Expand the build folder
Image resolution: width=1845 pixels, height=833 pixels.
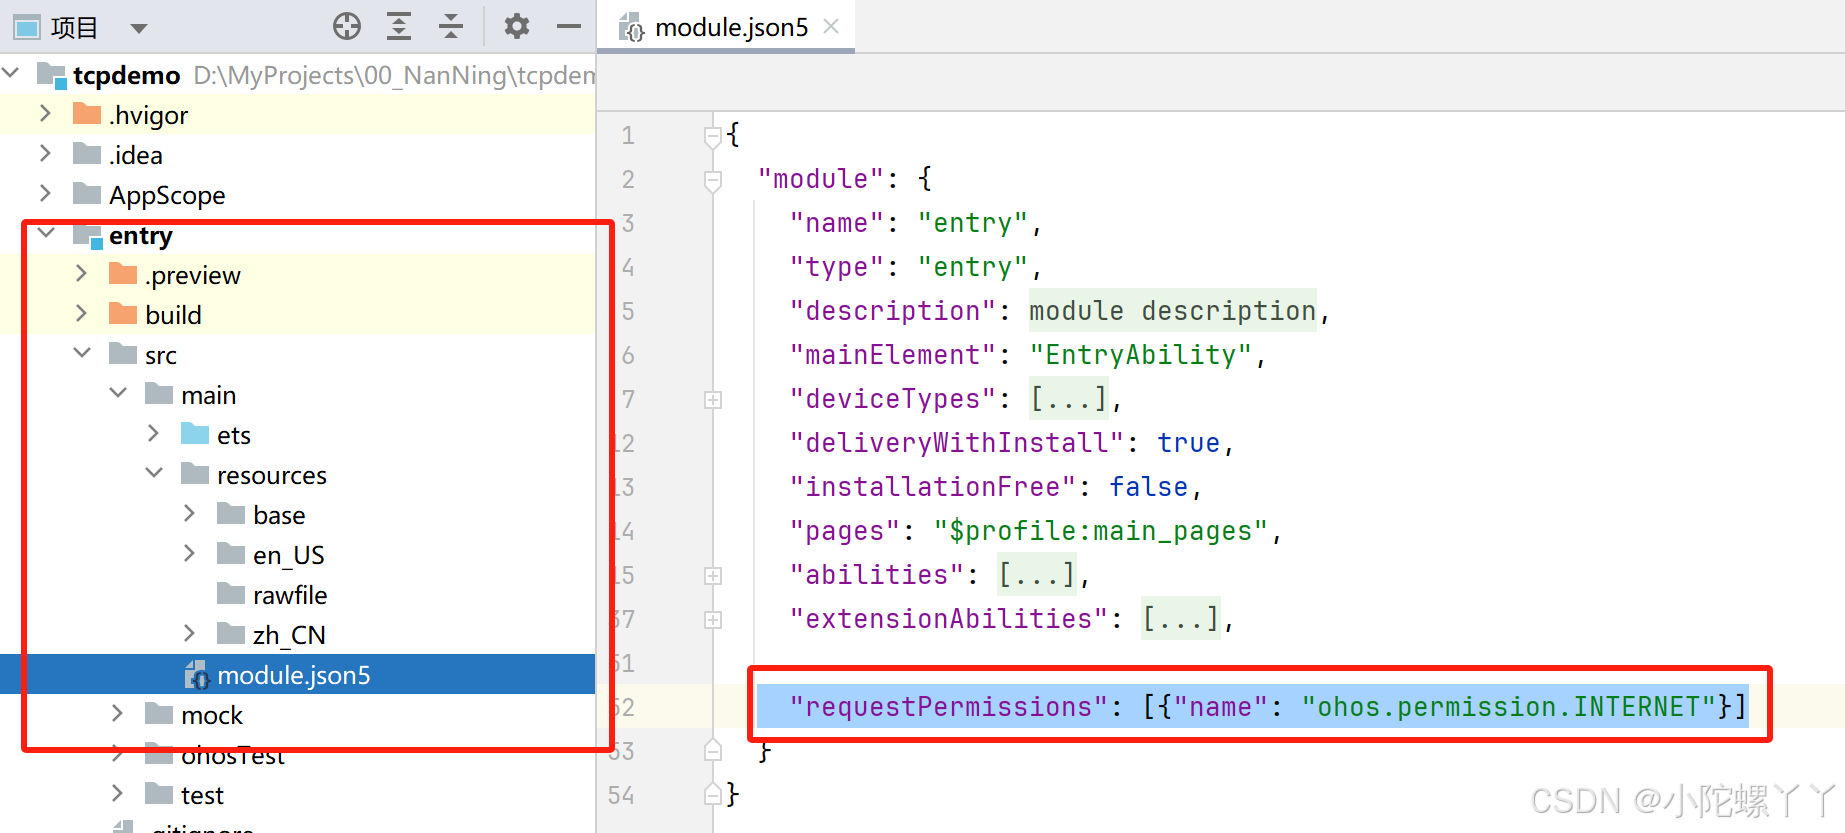tap(81, 313)
